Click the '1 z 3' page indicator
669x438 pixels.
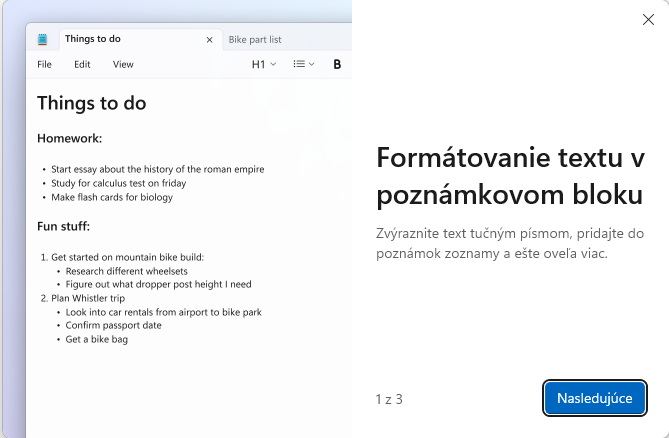click(389, 399)
